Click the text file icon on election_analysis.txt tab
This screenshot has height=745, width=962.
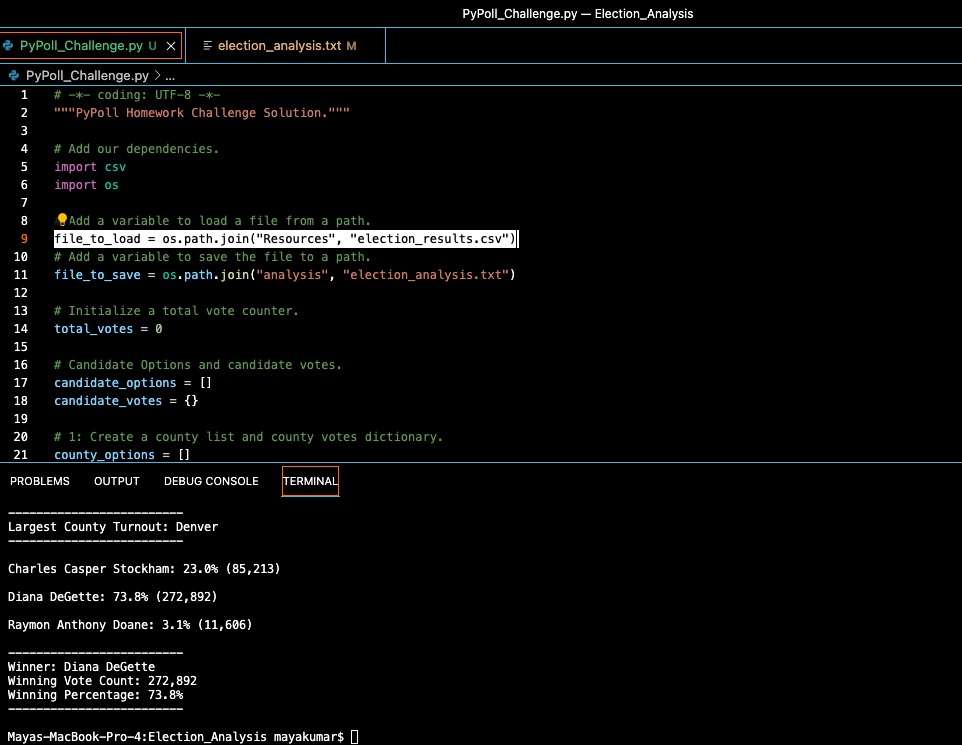[207, 45]
